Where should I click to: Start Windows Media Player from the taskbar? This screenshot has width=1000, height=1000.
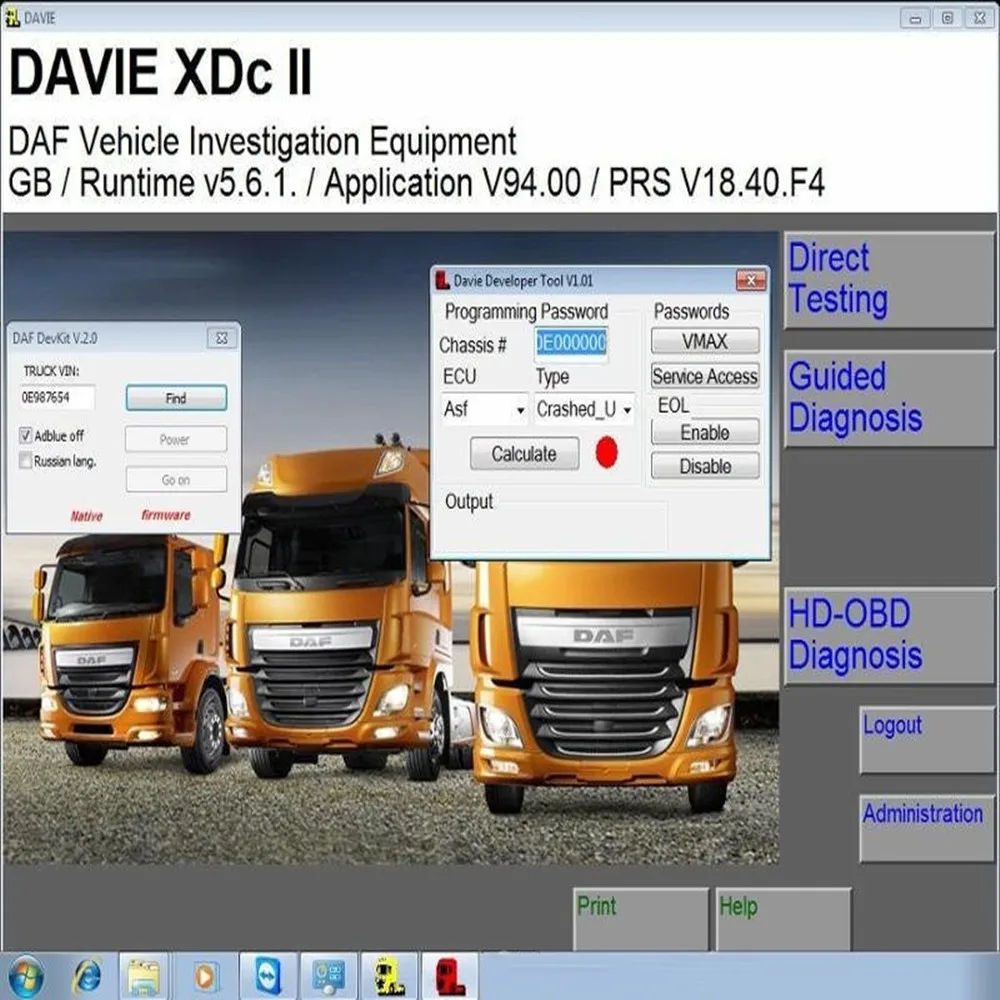pyautogui.click(x=205, y=976)
